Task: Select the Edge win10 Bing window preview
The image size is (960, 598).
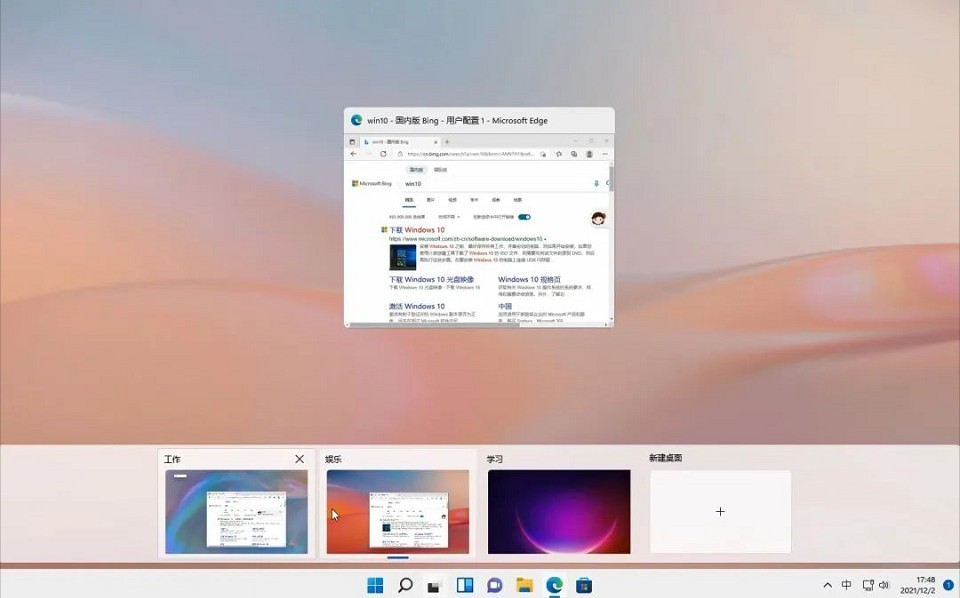Action: (479, 229)
